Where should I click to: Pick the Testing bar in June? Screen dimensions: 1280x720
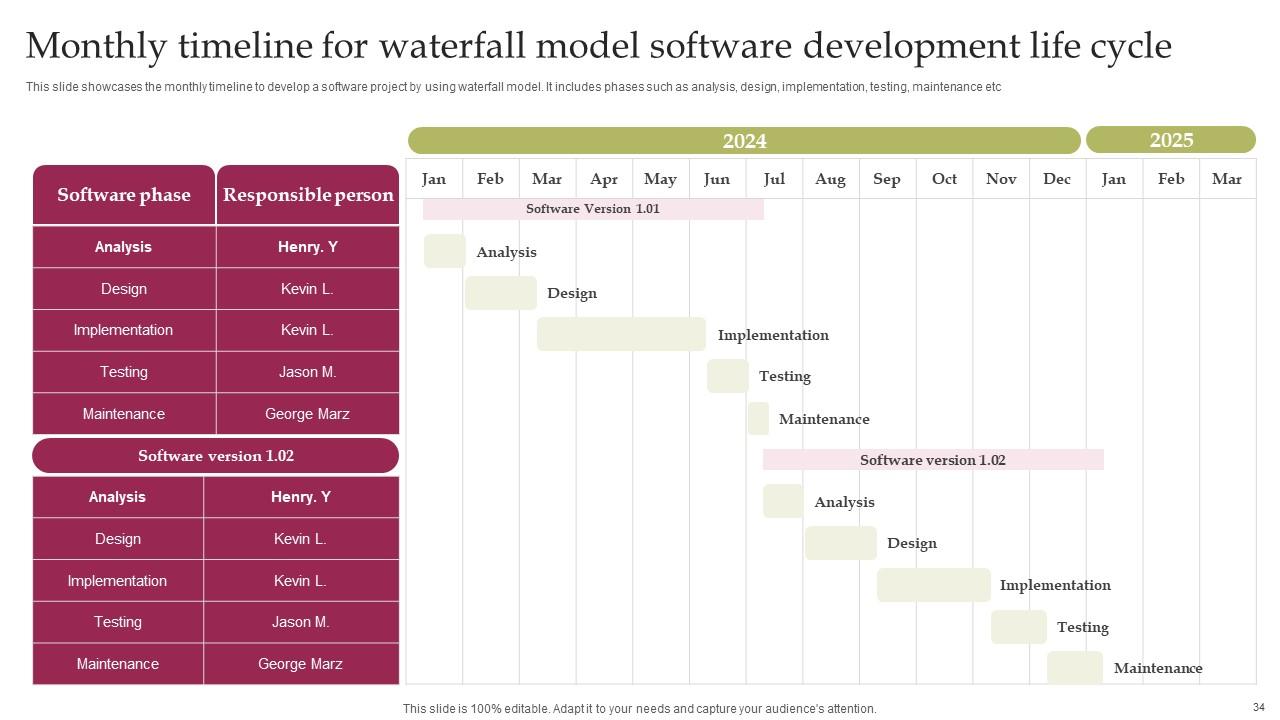(727, 376)
